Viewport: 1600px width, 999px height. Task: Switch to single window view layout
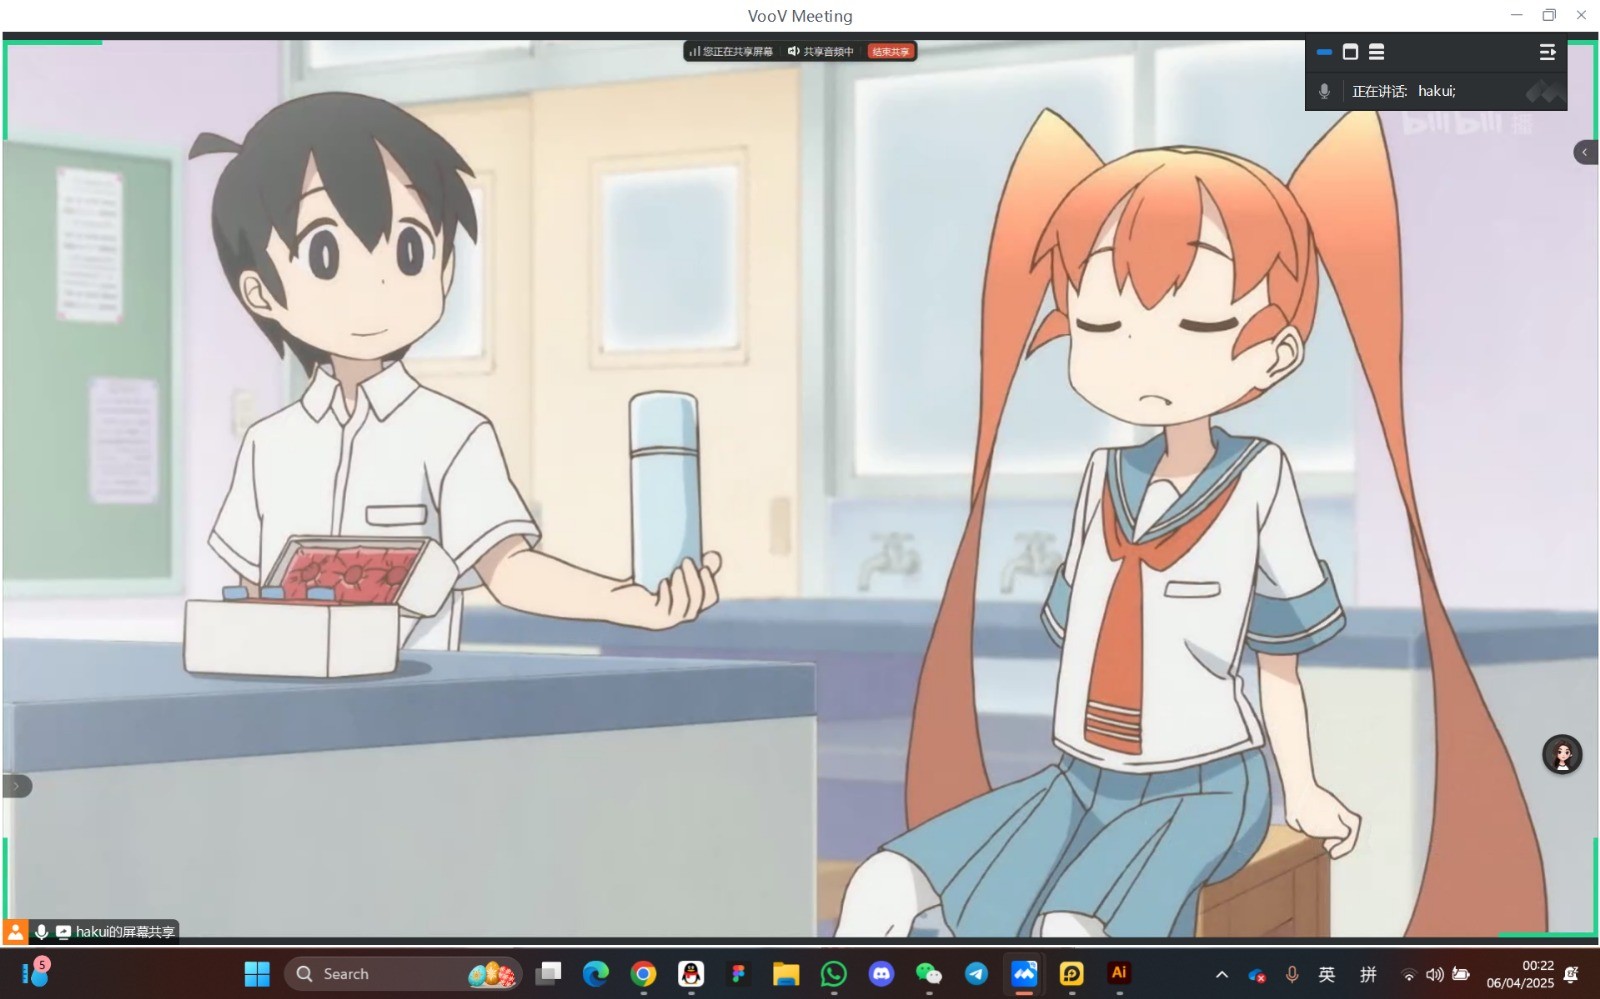click(x=1350, y=52)
